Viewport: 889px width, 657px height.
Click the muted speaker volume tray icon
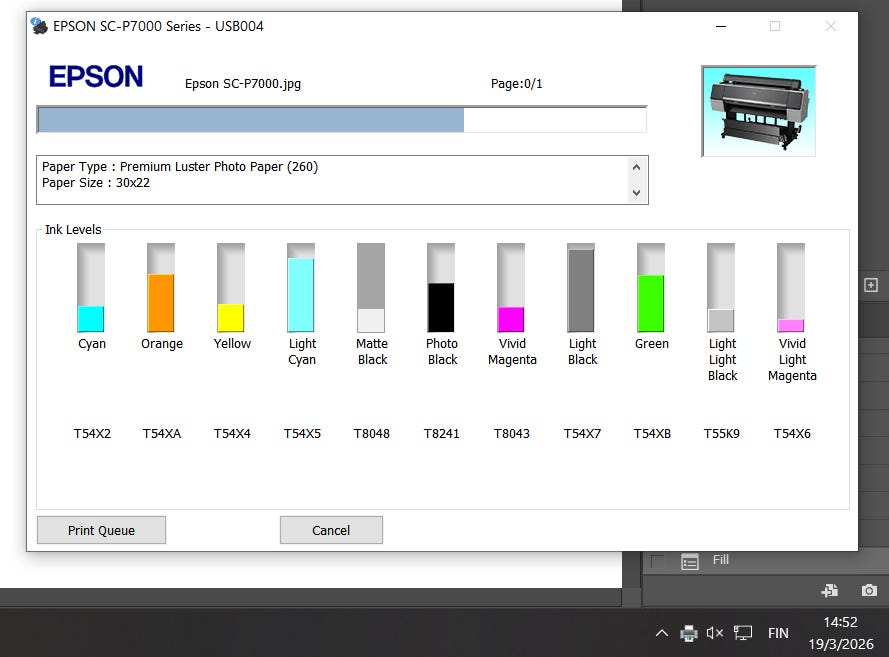point(715,633)
